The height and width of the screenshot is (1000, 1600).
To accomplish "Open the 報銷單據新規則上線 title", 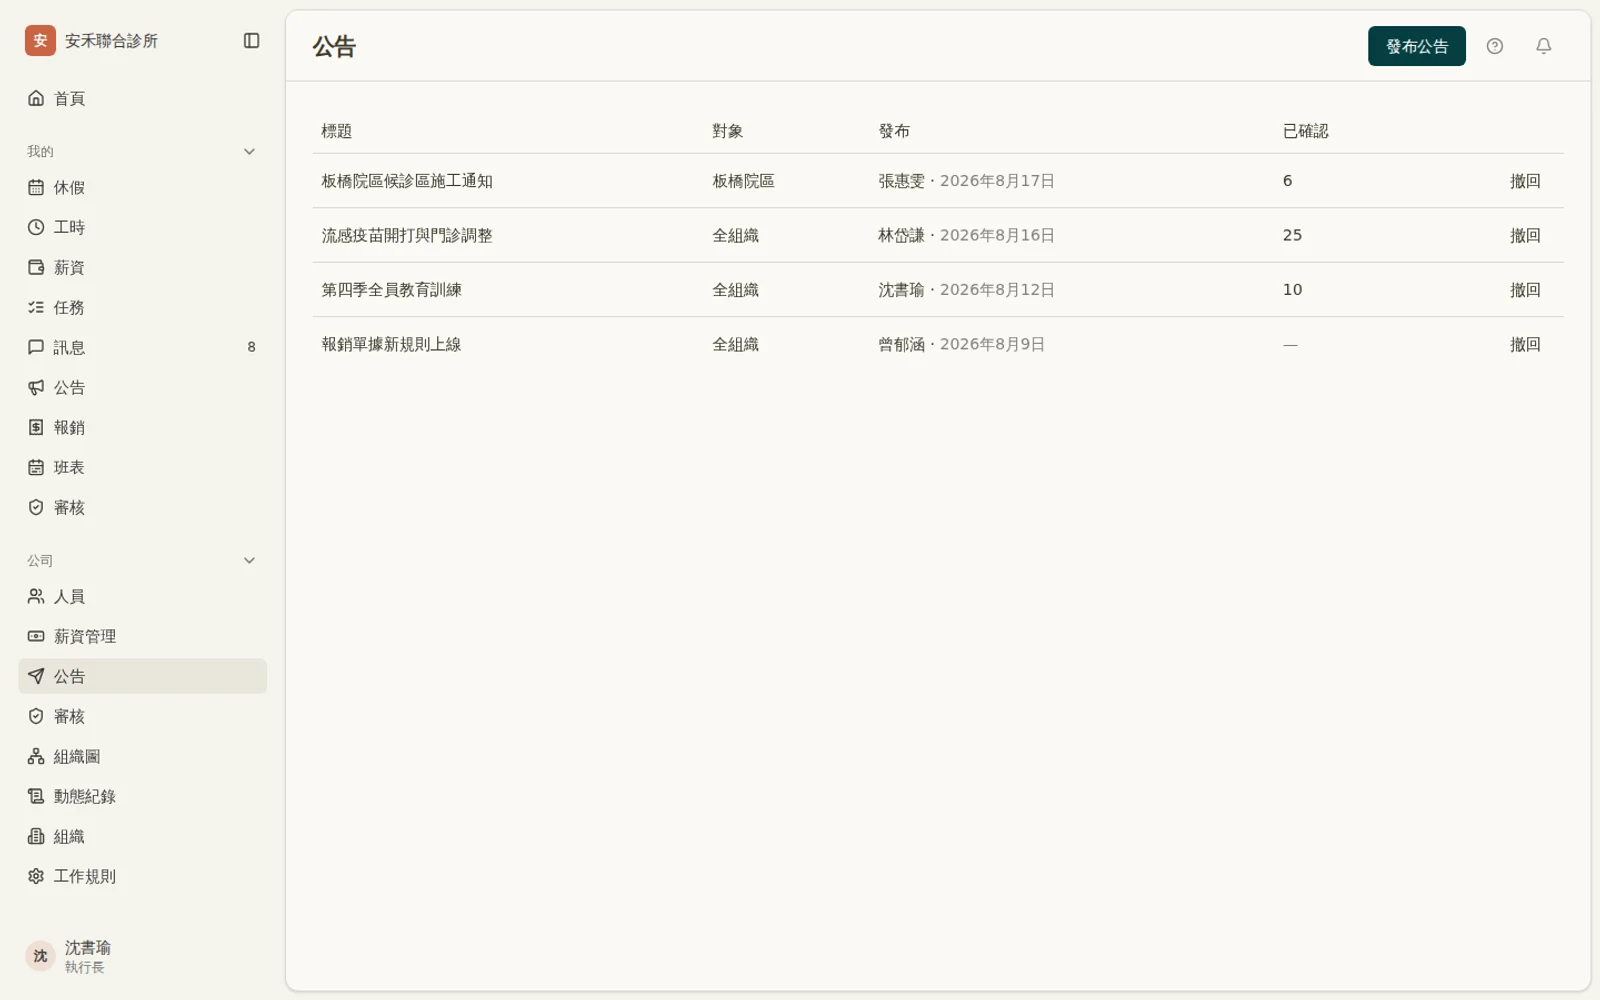I will pos(391,344).
